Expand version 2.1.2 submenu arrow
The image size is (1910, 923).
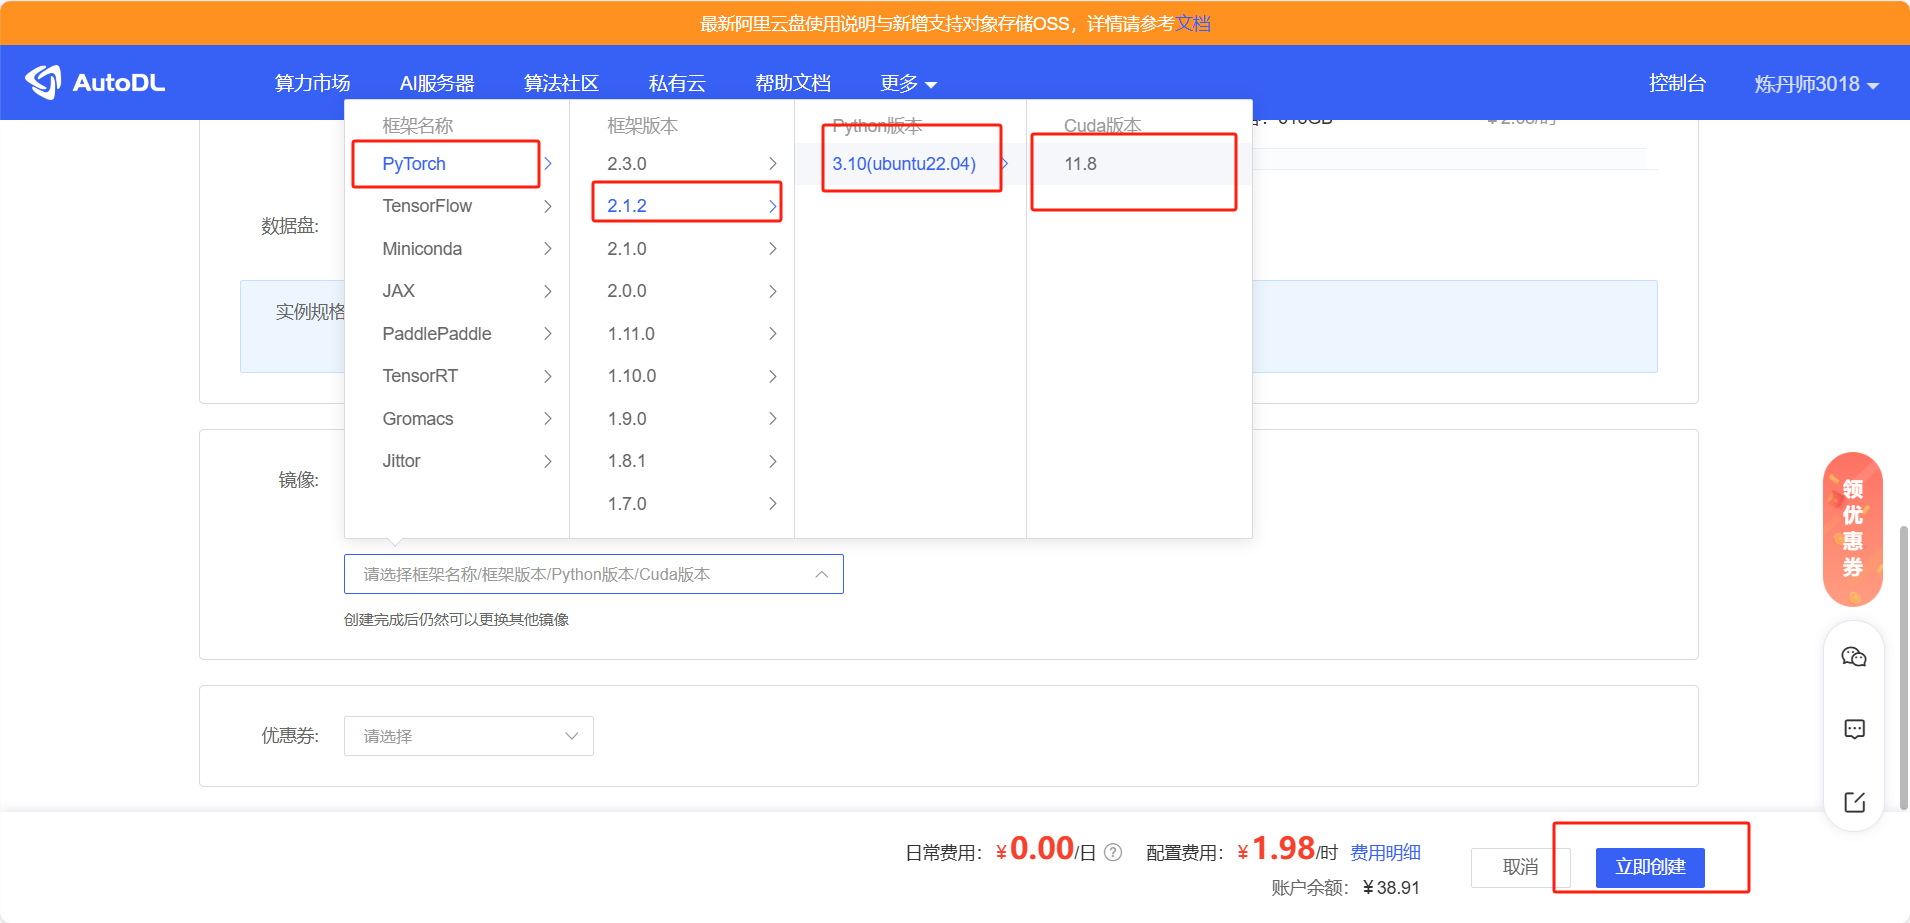click(x=773, y=206)
